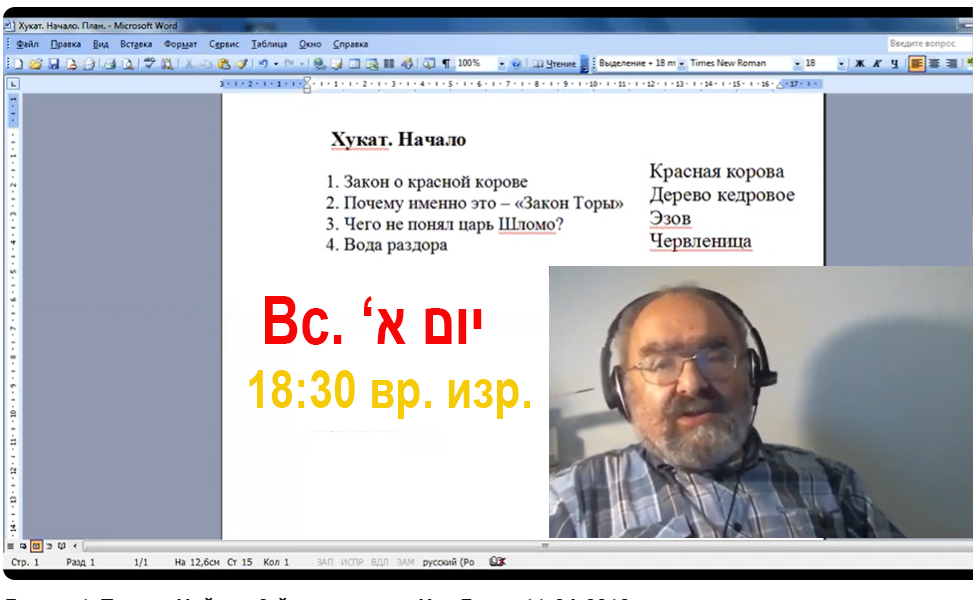The height and width of the screenshot is (600, 973).
Task: Open the font size dropdown showing 18
Action: (841, 63)
